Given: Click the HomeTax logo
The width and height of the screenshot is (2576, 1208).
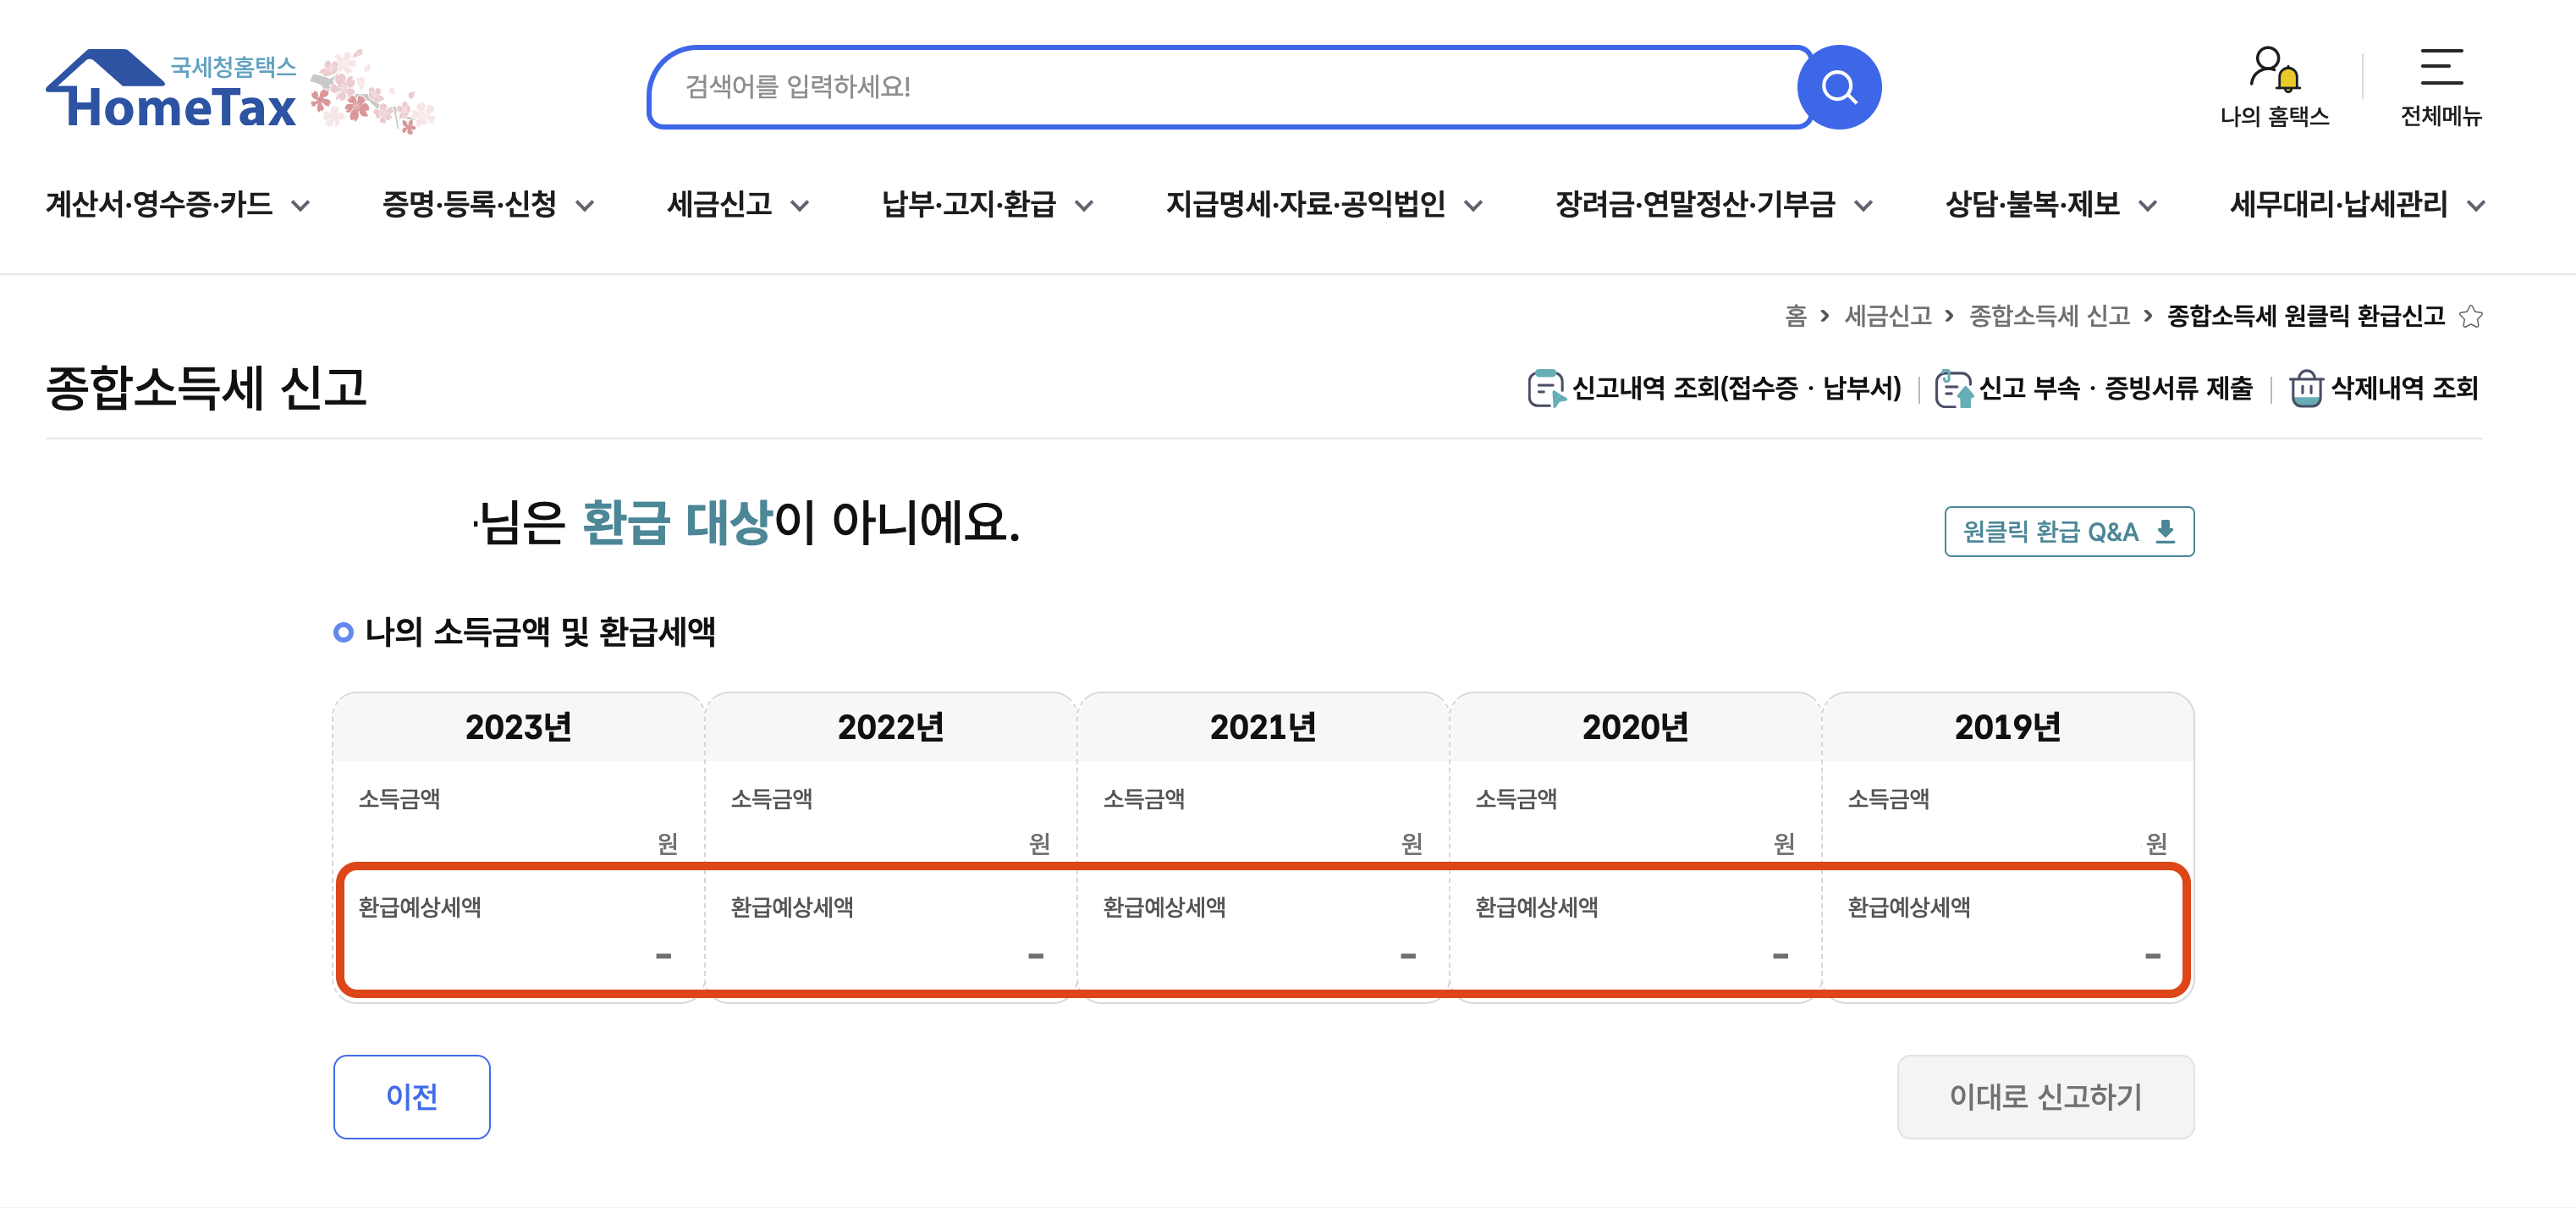Looking at the screenshot, I should [172, 90].
